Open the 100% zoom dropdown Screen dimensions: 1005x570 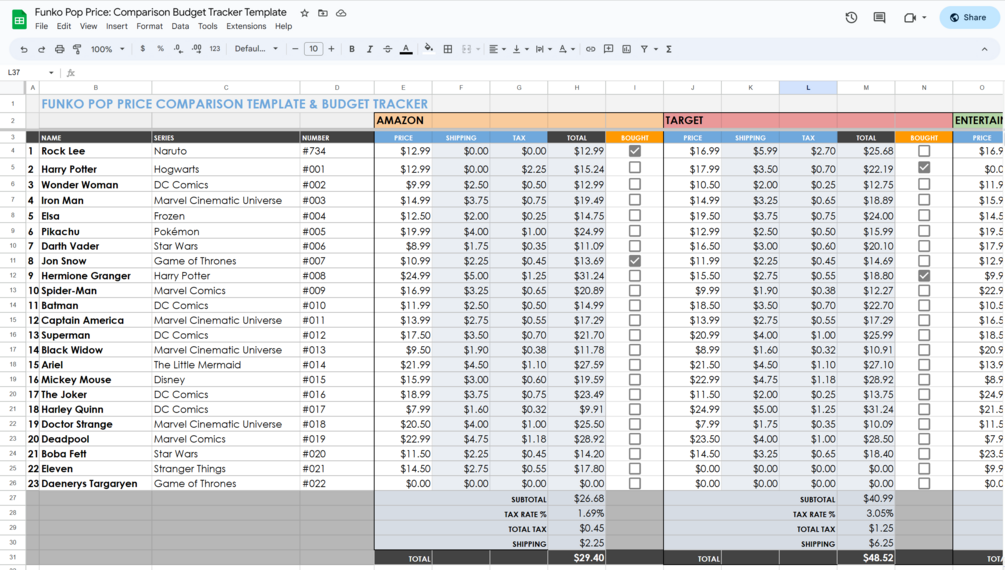pos(107,49)
